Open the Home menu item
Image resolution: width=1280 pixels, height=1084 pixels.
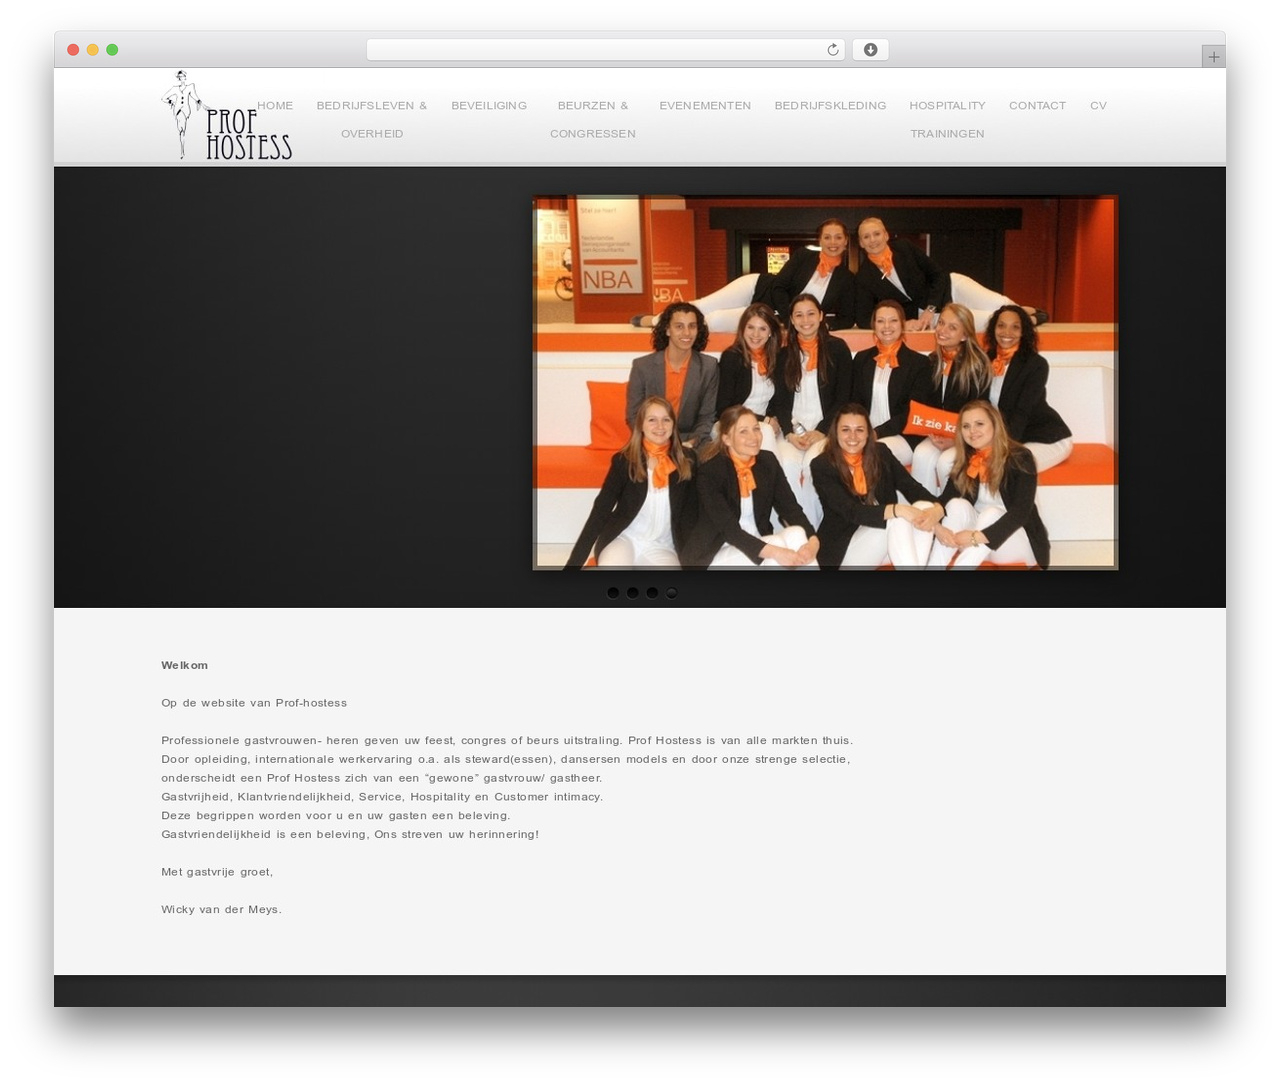point(275,105)
